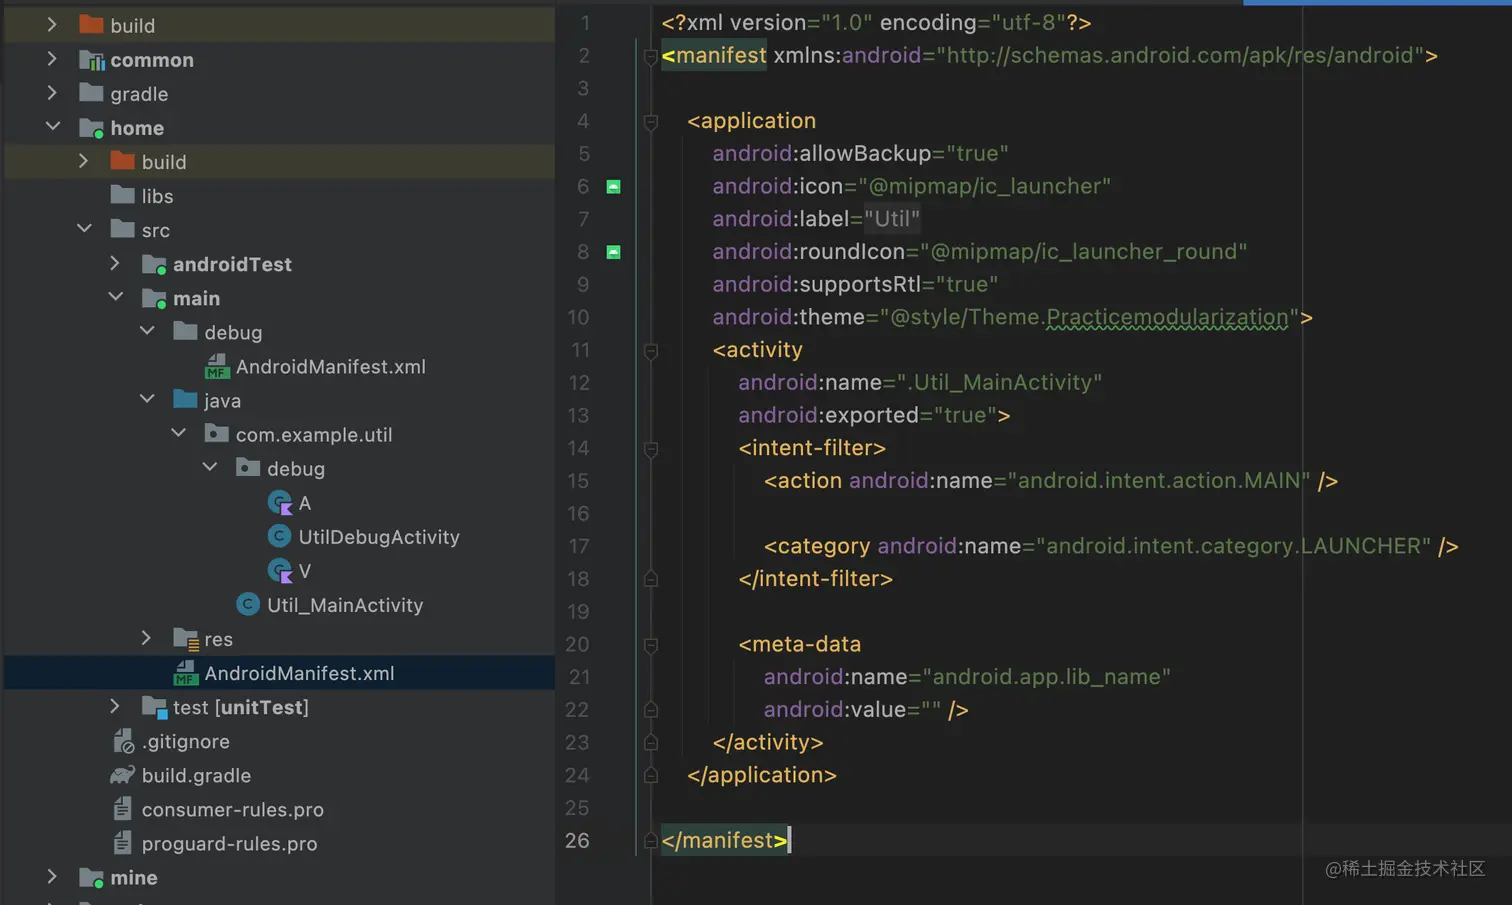Click the gutter image icon on line 6

(x=614, y=186)
